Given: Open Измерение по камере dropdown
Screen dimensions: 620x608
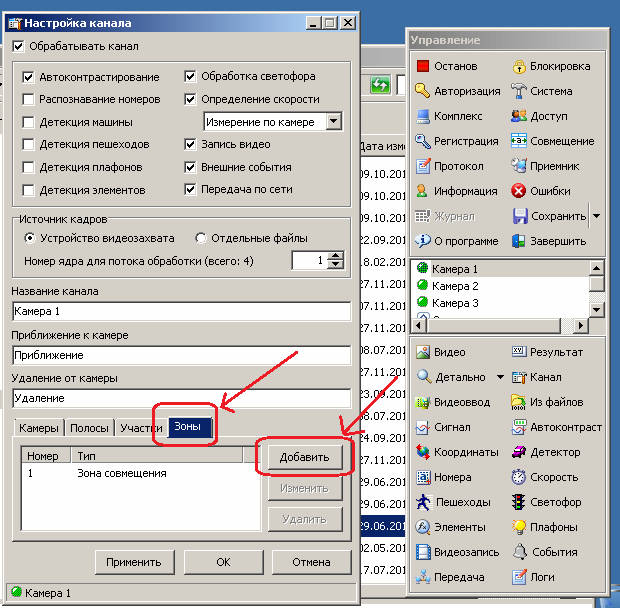Looking at the screenshot, I should [x=334, y=122].
